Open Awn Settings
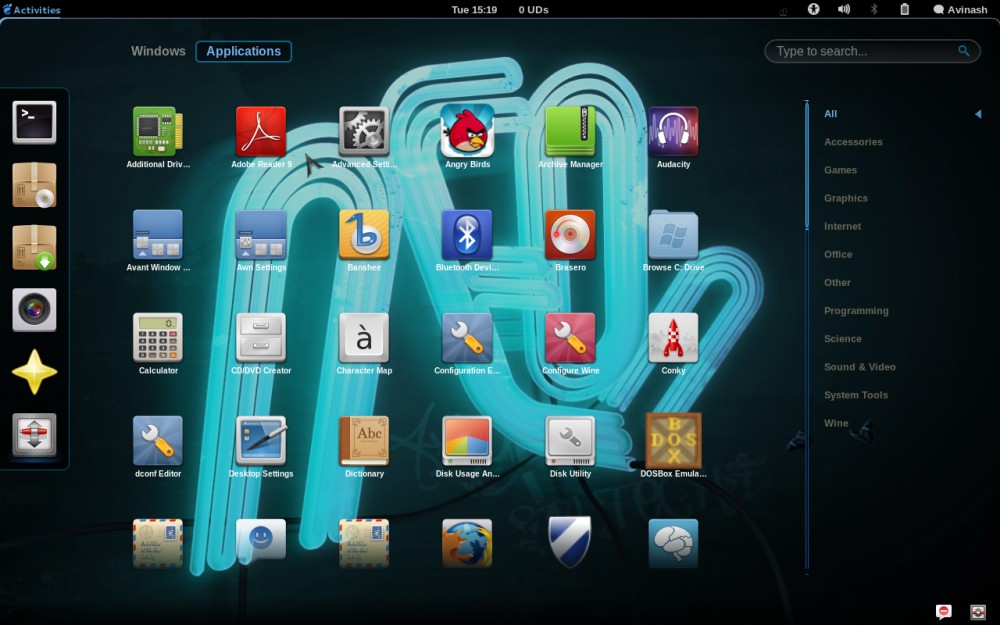1000x625 pixels. (x=261, y=235)
